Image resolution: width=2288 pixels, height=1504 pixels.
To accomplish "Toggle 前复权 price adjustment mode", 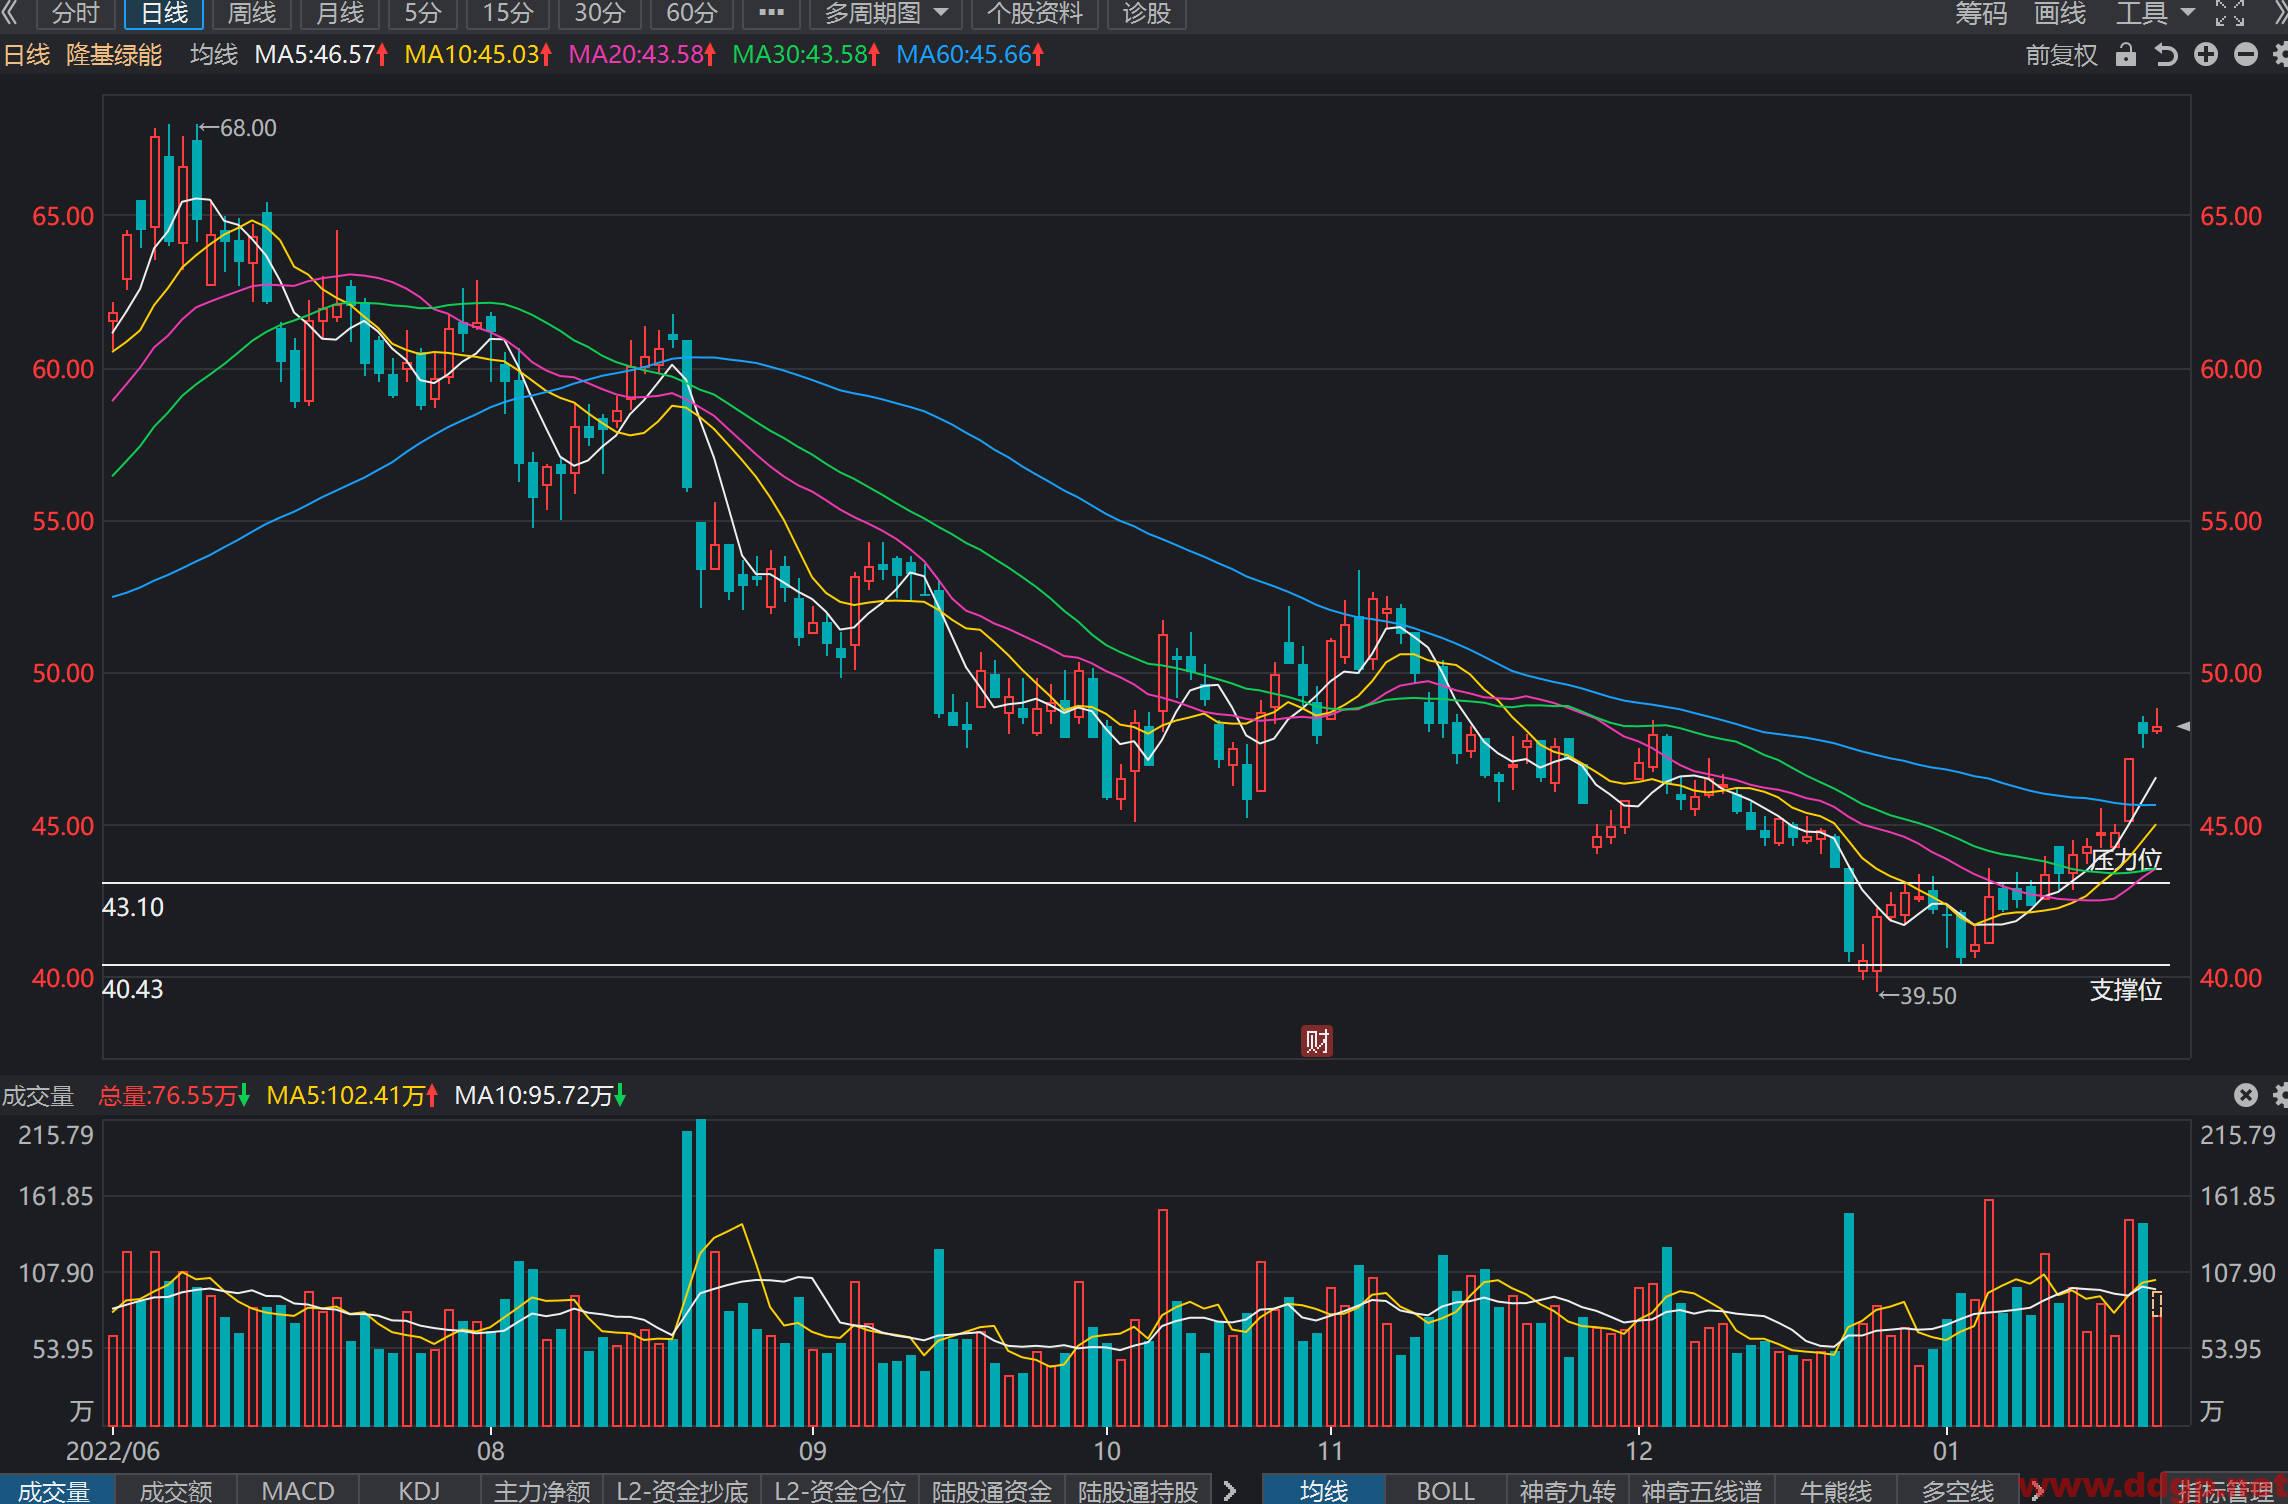I will coord(2061,55).
